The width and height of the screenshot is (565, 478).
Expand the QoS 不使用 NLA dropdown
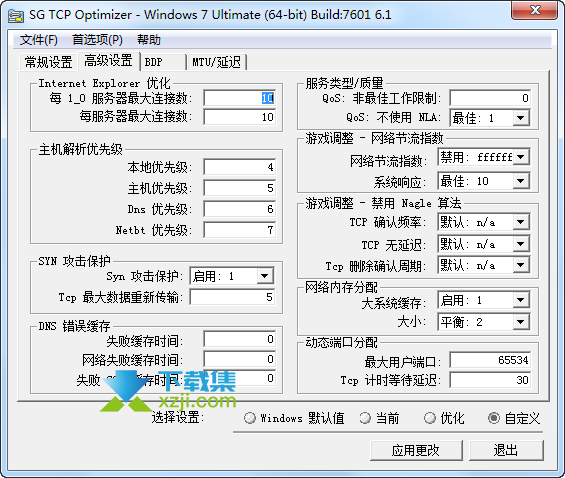click(x=521, y=118)
